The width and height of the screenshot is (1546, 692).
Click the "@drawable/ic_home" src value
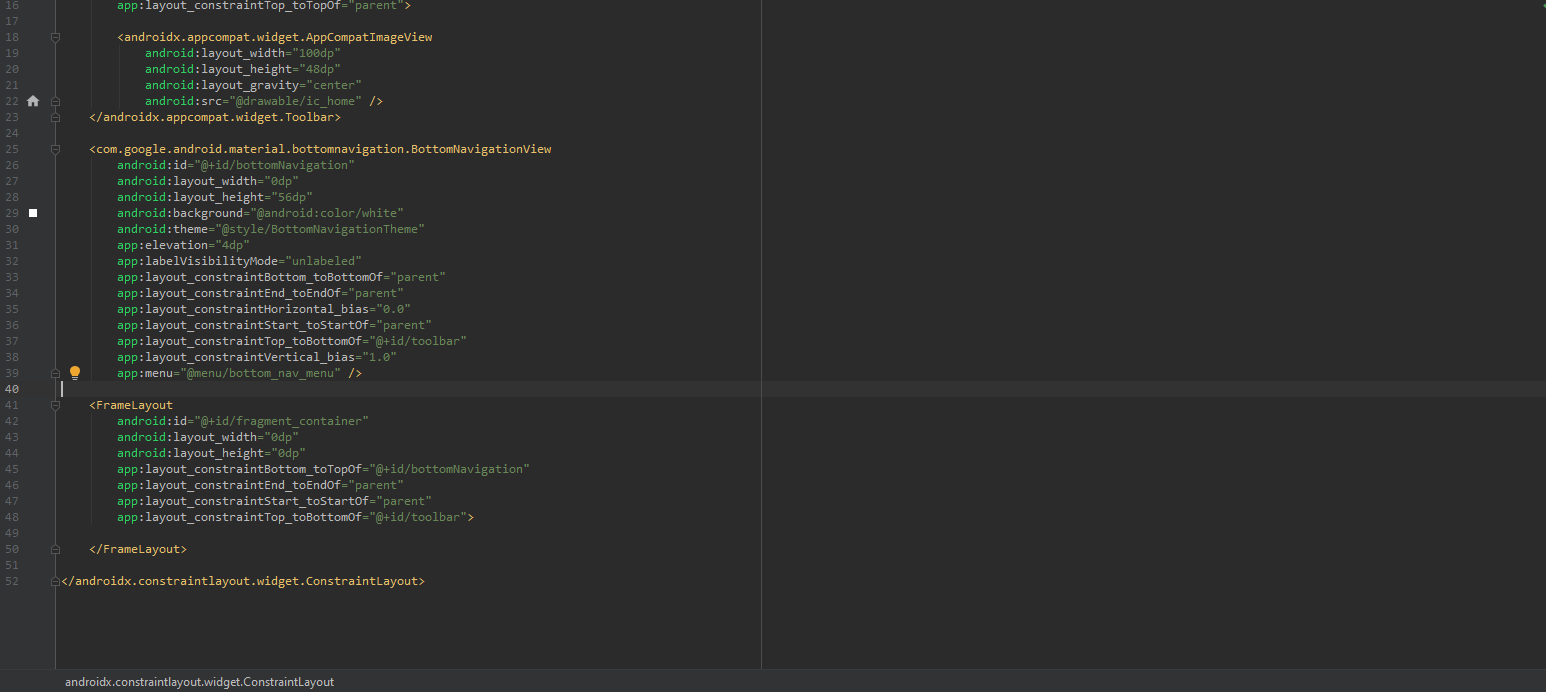tap(296, 101)
